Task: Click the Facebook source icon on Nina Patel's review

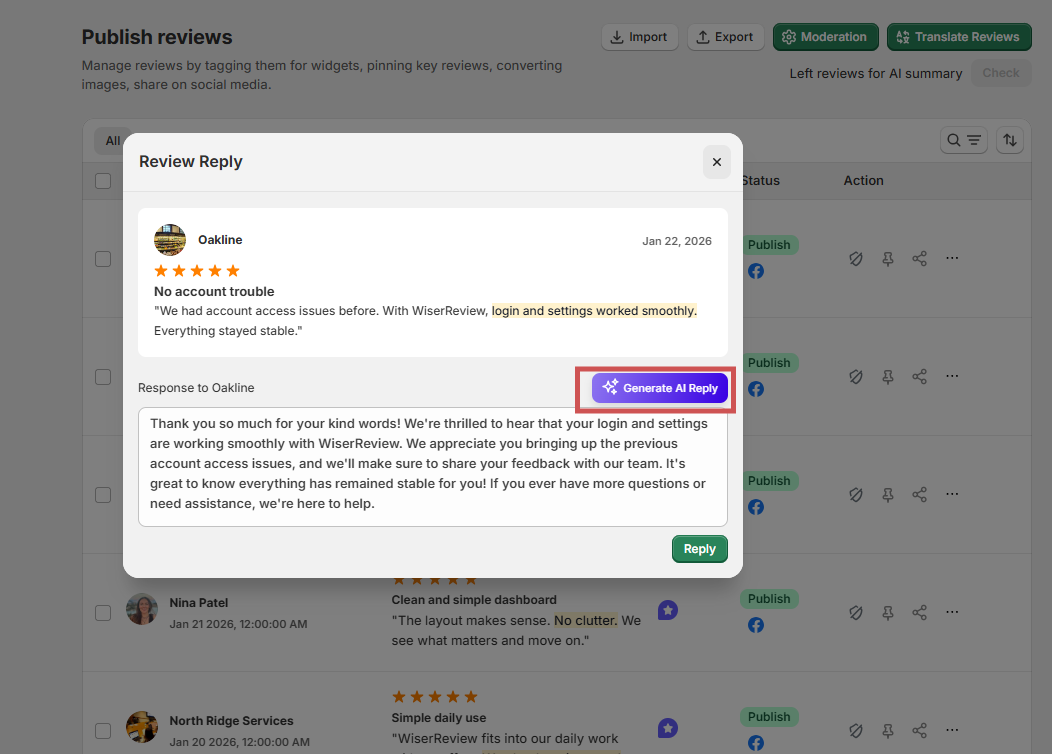Action: (x=755, y=624)
